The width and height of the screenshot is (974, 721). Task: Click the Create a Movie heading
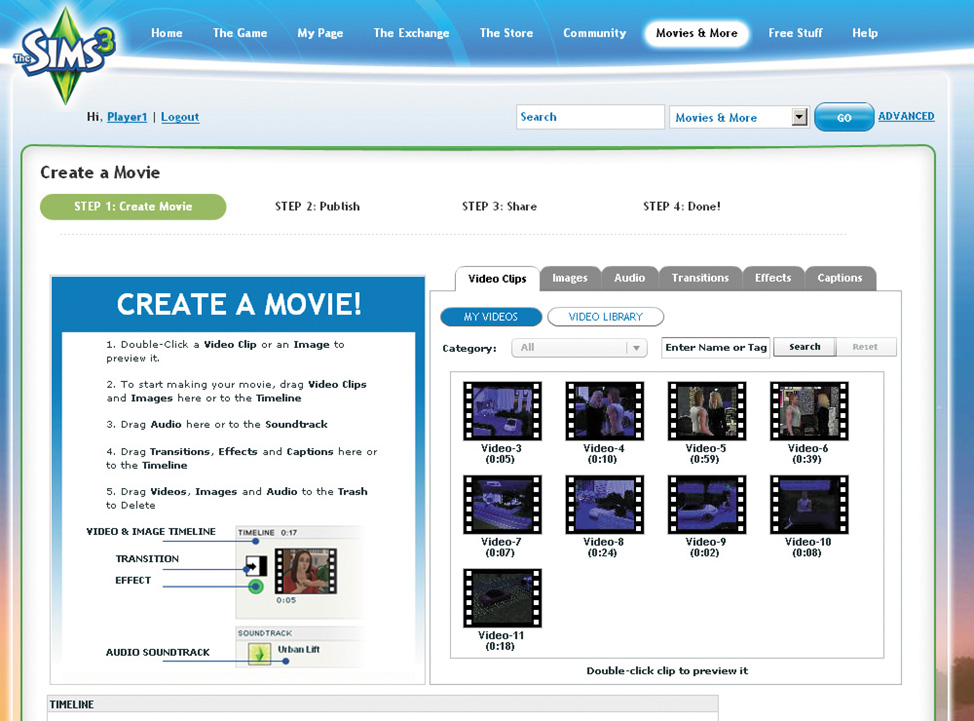[100, 172]
